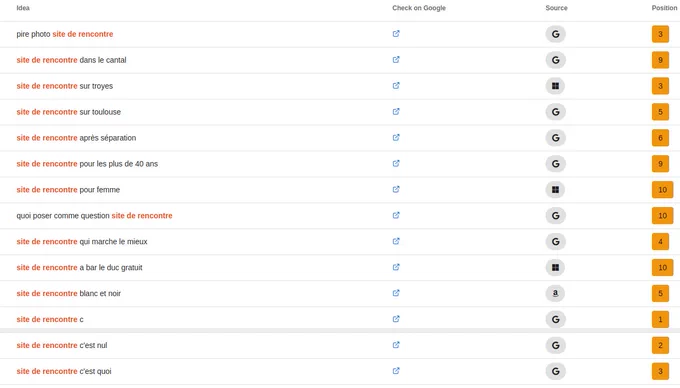Click position badge 9 in 'plus de 40 ans' row
The height and width of the screenshot is (388, 680).
pyautogui.click(x=660, y=164)
